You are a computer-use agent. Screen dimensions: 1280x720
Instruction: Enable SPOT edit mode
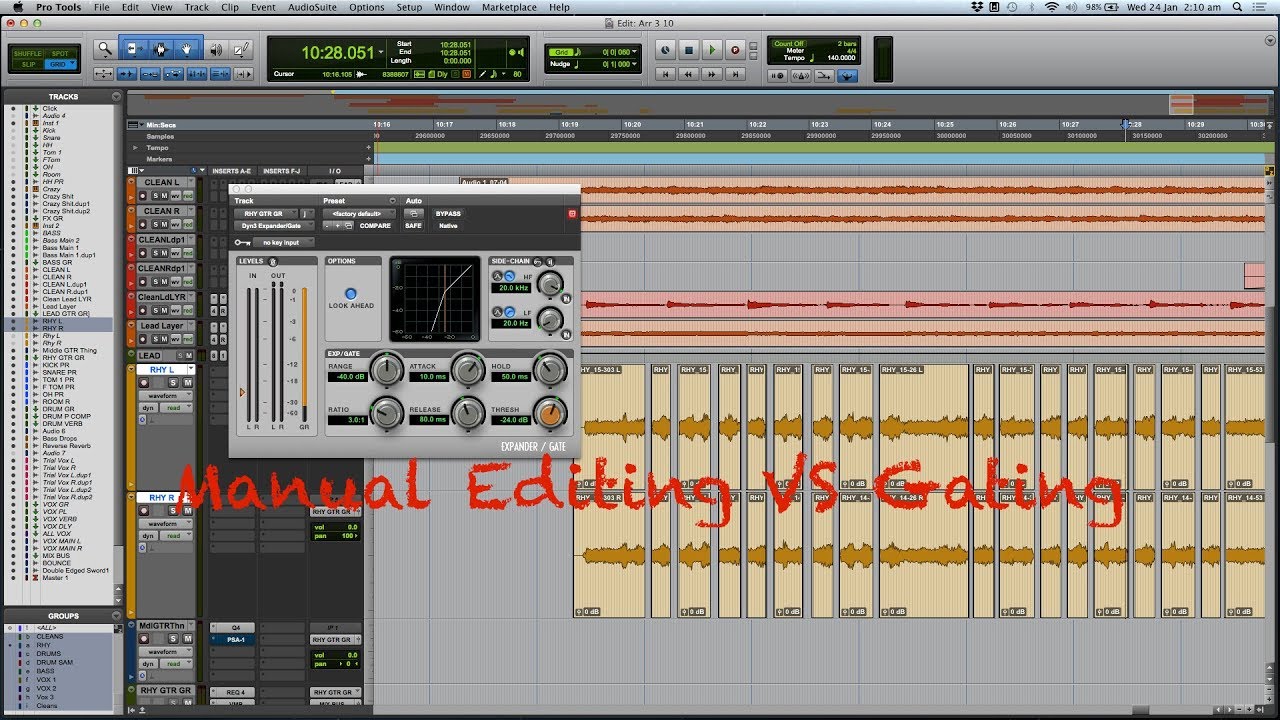pyautogui.click(x=60, y=53)
